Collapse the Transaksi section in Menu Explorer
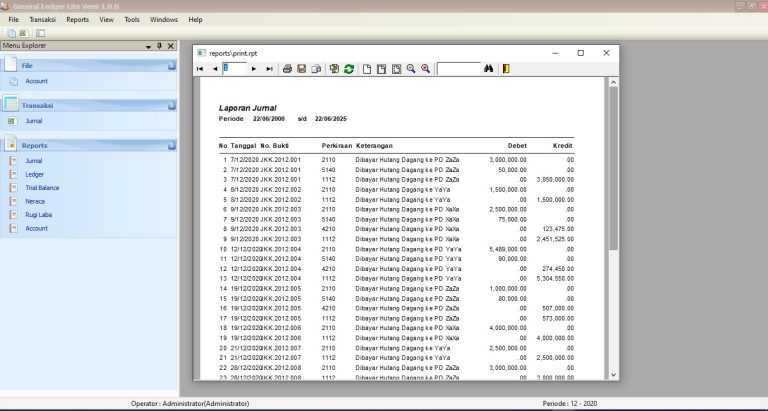Screen dimensions: 768x411 171,105
